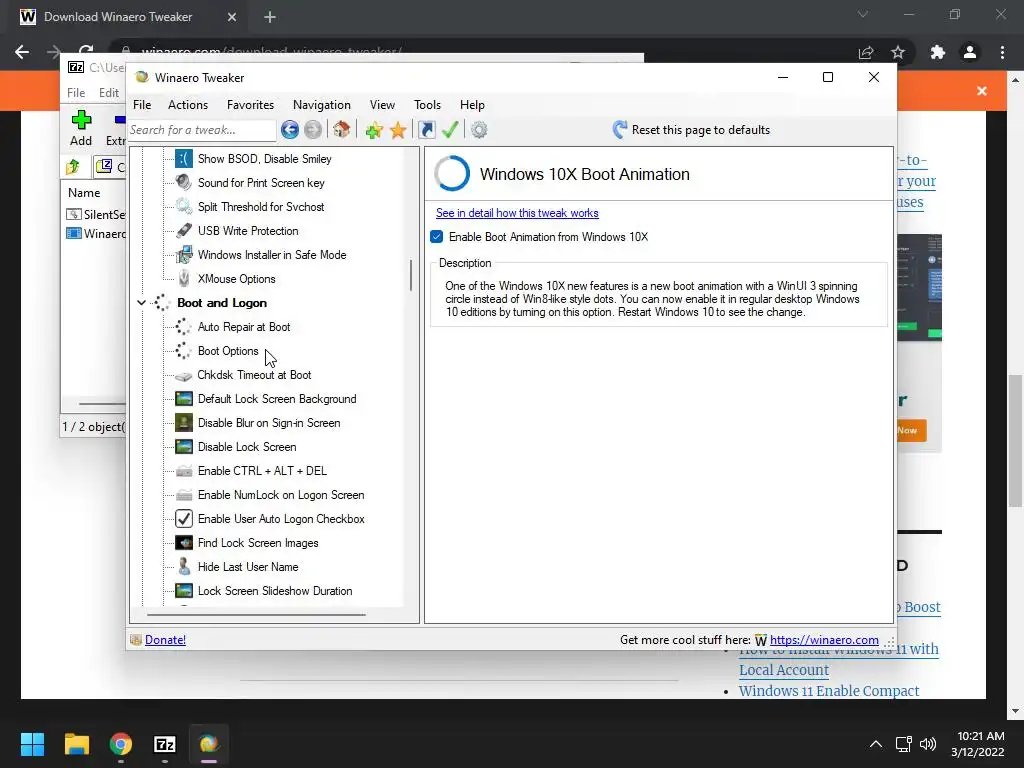Screen dimensions: 1024x768
Task: Click Reset this page to defaults
Action: pyautogui.click(x=692, y=130)
